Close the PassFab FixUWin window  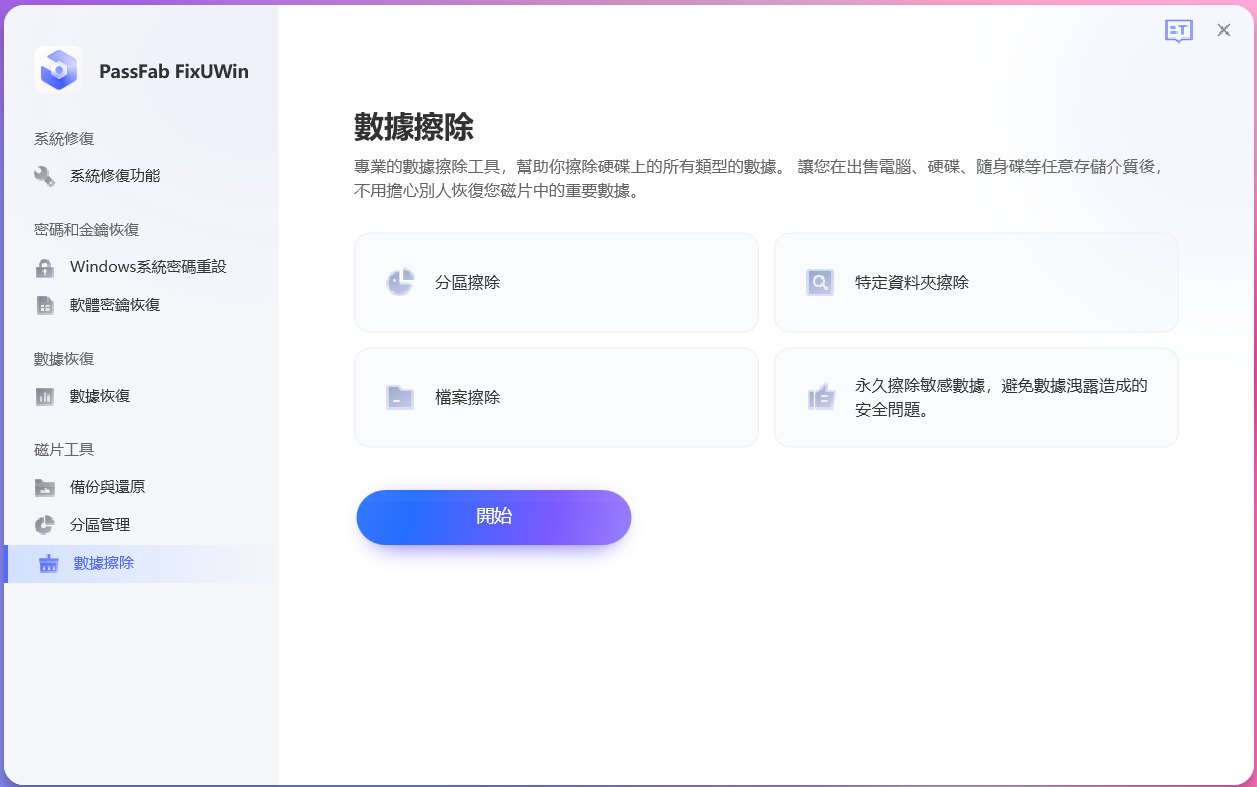point(1224,30)
